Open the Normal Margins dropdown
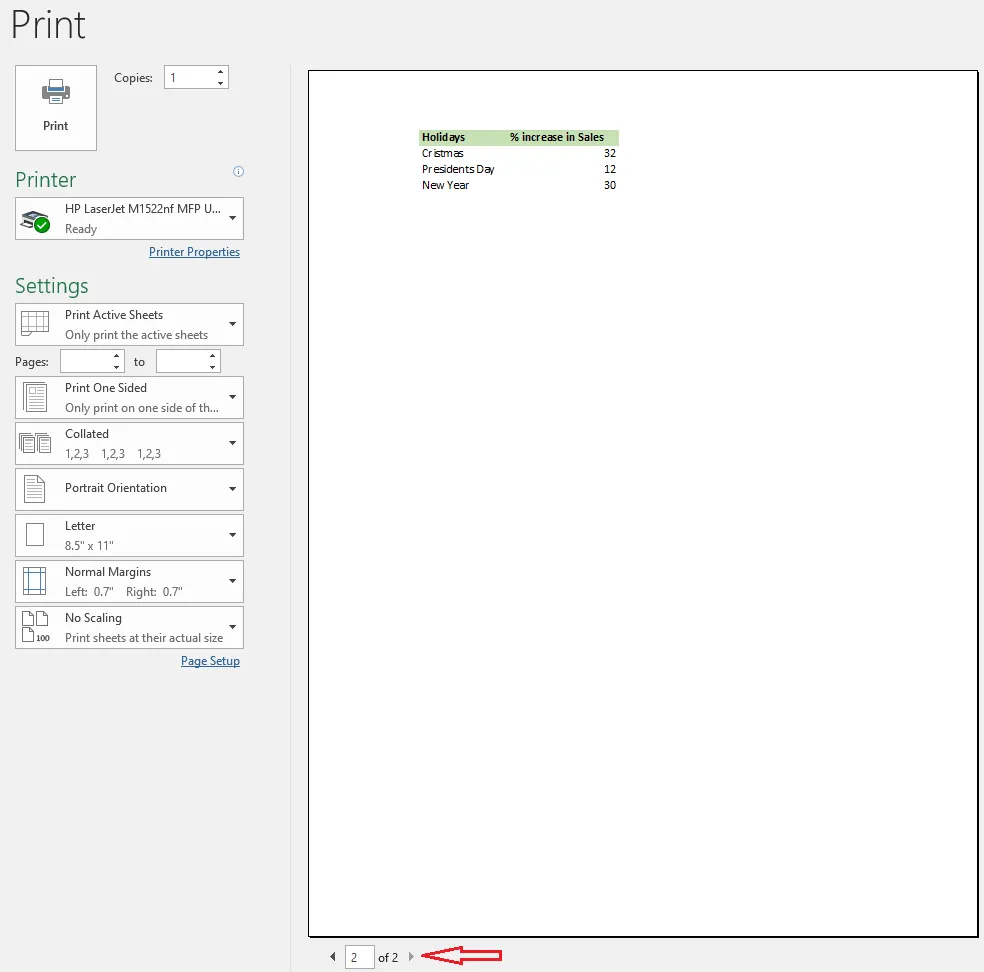This screenshot has height=972, width=984. 129,581
